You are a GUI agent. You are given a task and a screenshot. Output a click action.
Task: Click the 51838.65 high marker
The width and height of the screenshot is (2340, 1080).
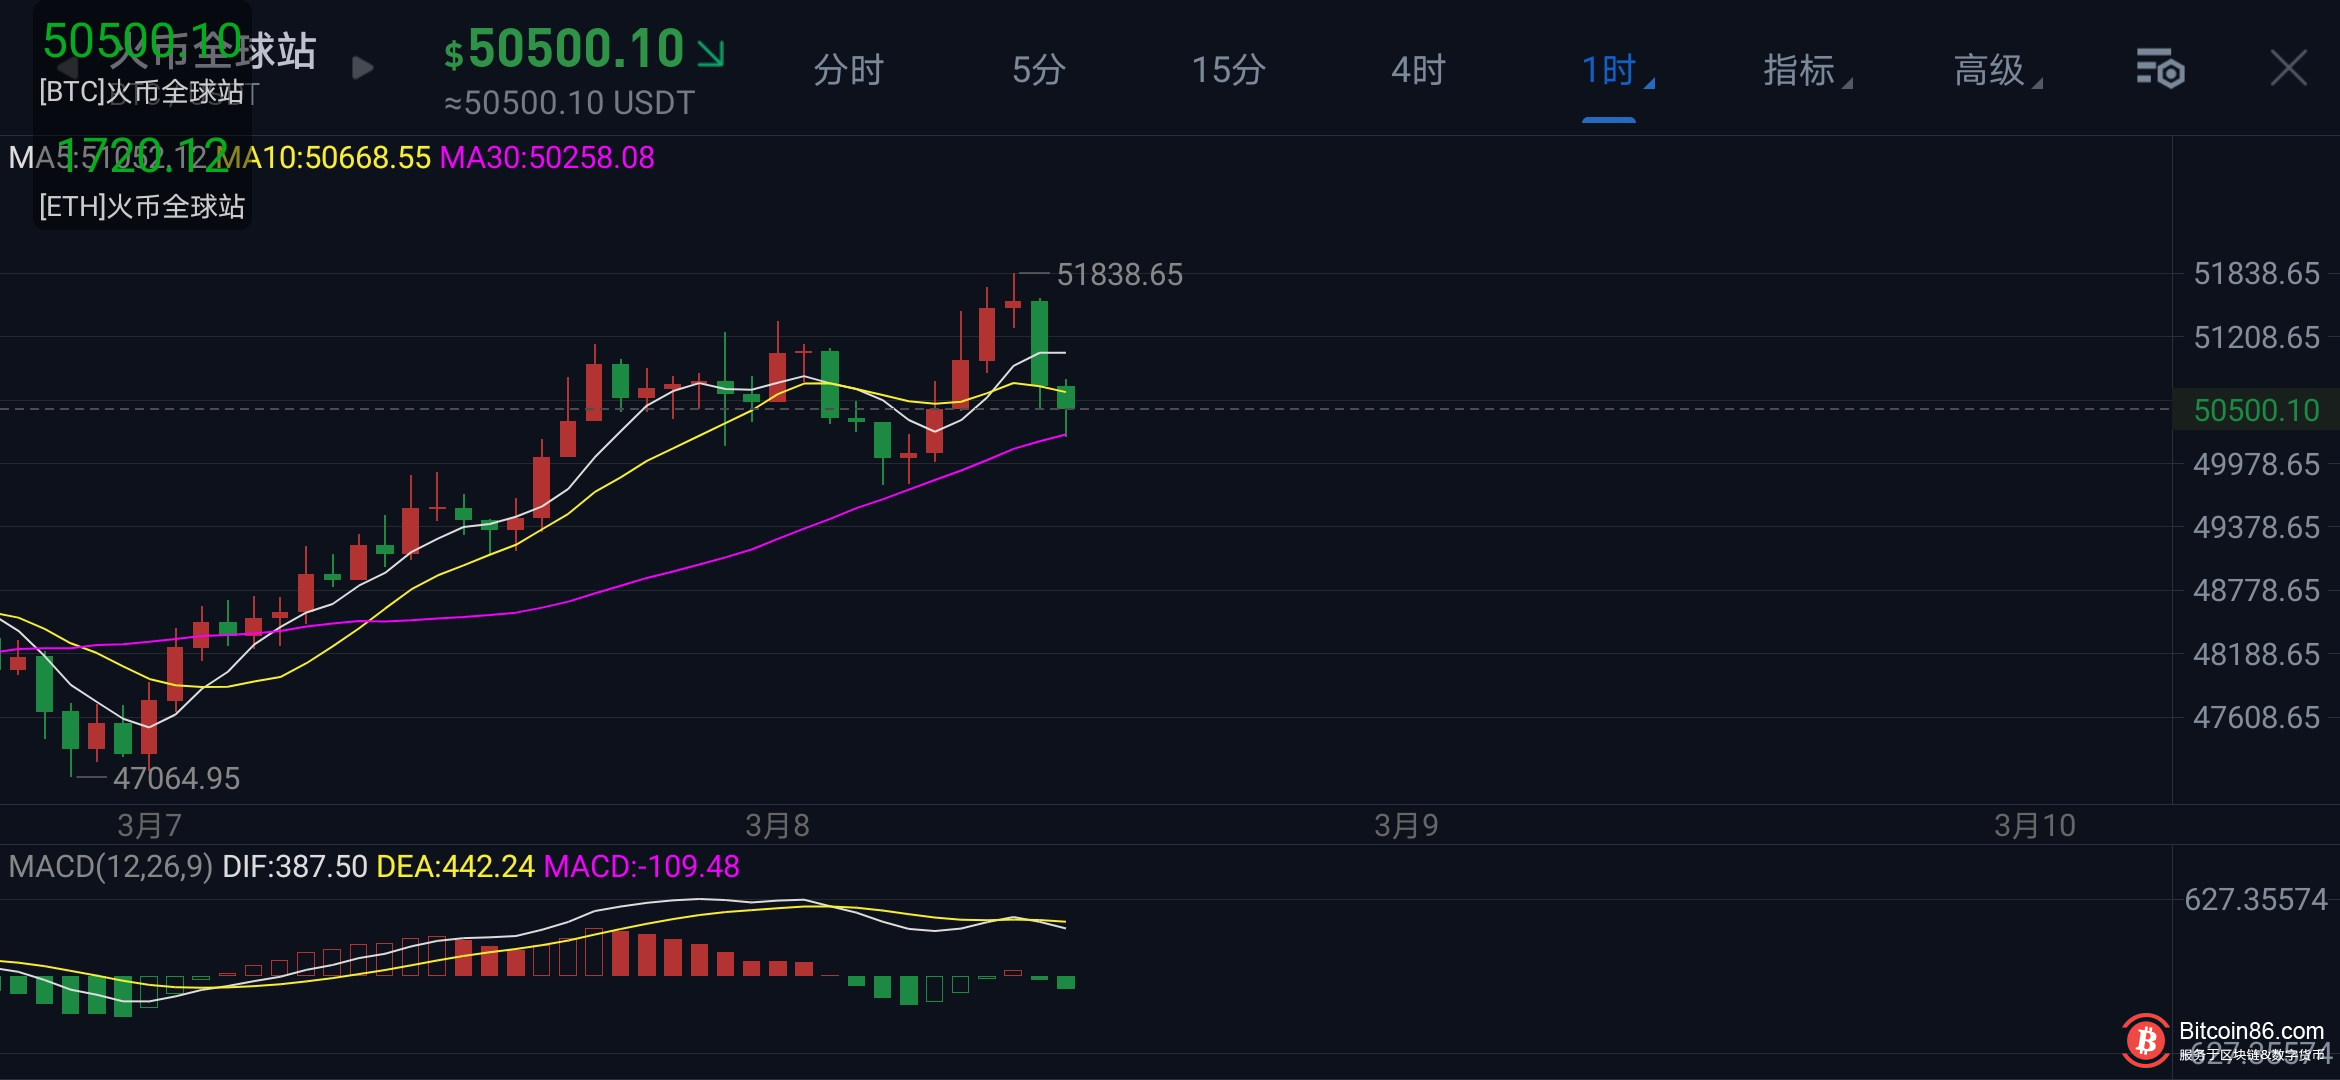coord(1119,274)
